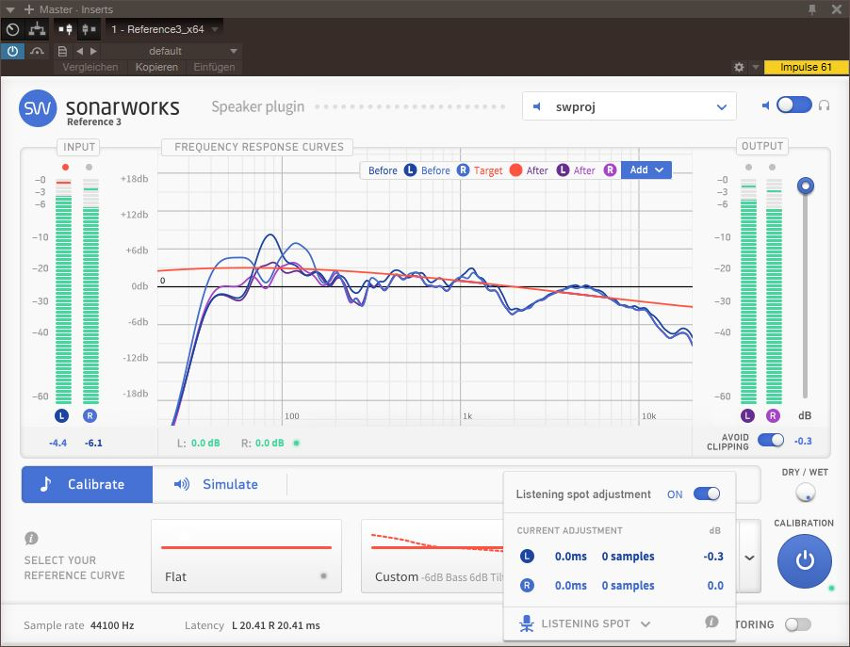This screenshot has height=647, width=850.
Task: Click the round dial icon beside the routing icon
Action: [x=12, y=29]
